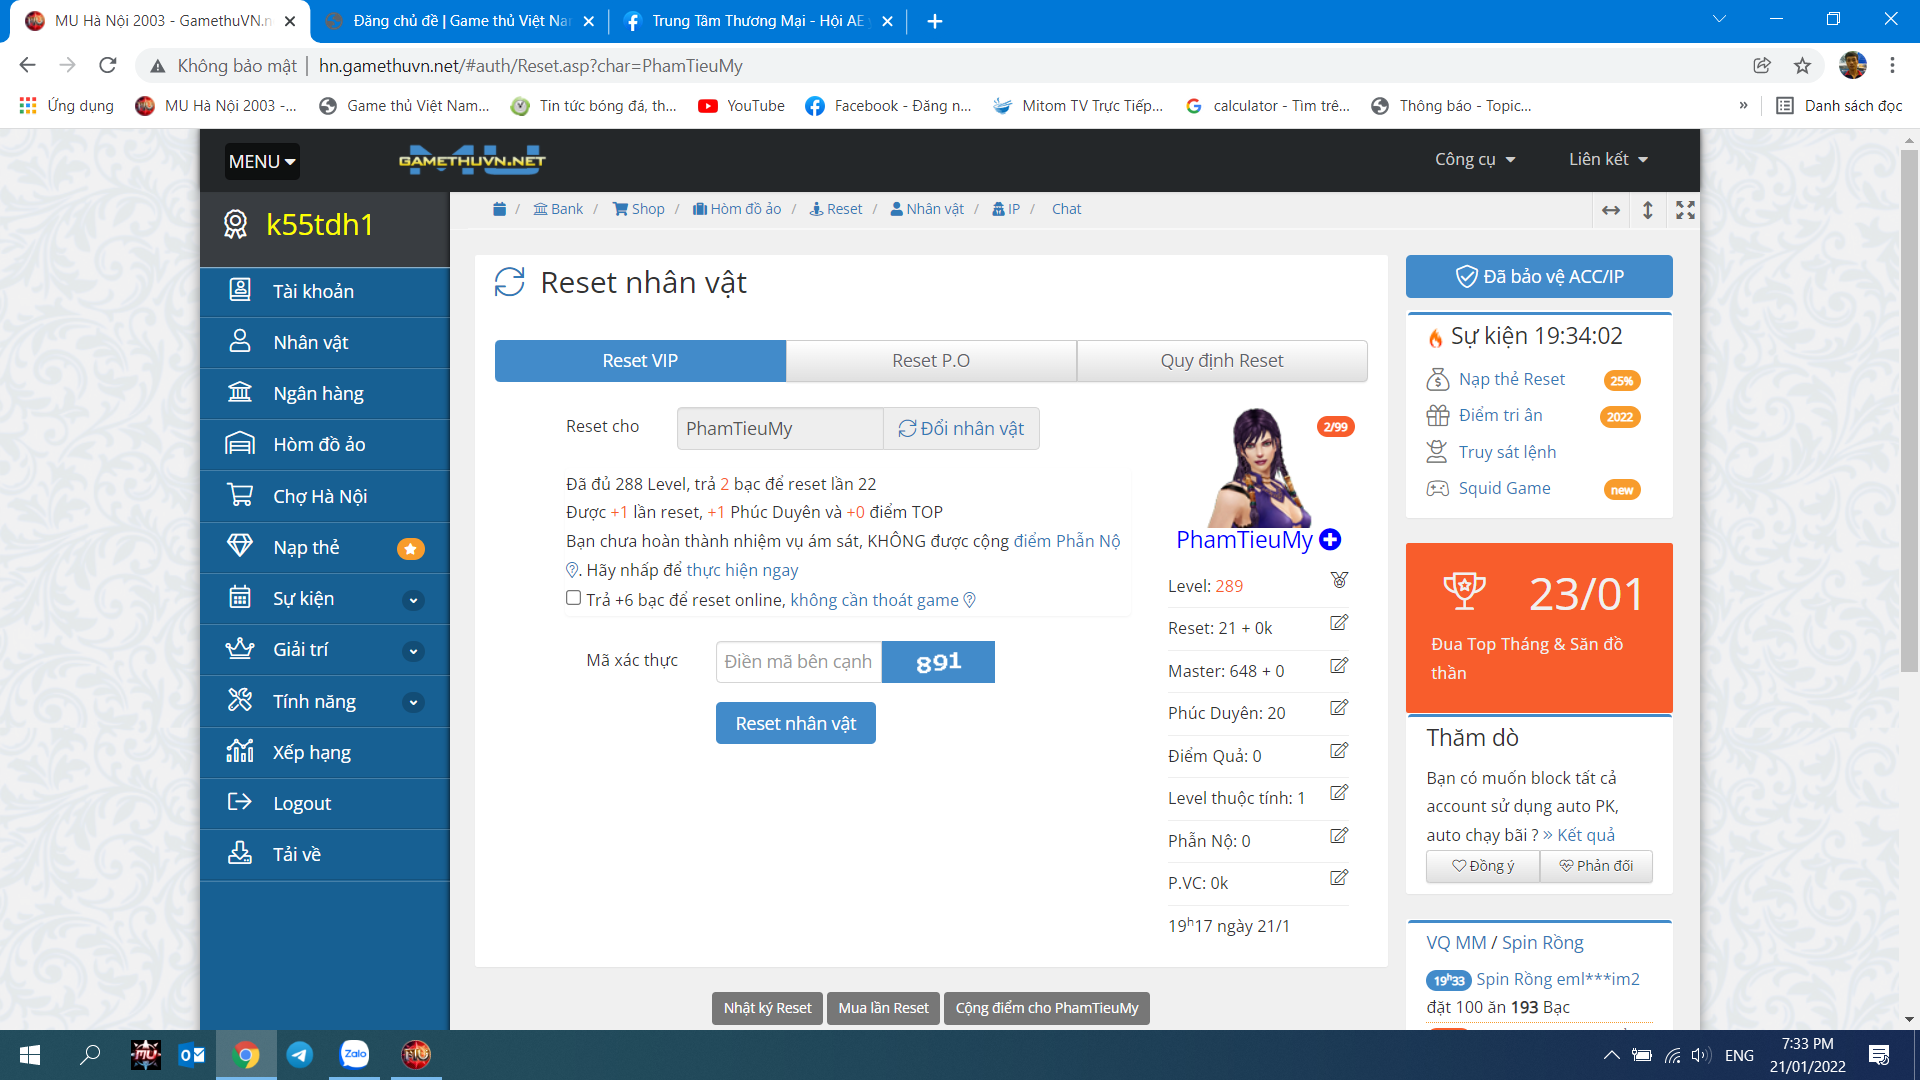Open the MENU dropdown
The image size is (1920, 1080).
tap(262, 162)
